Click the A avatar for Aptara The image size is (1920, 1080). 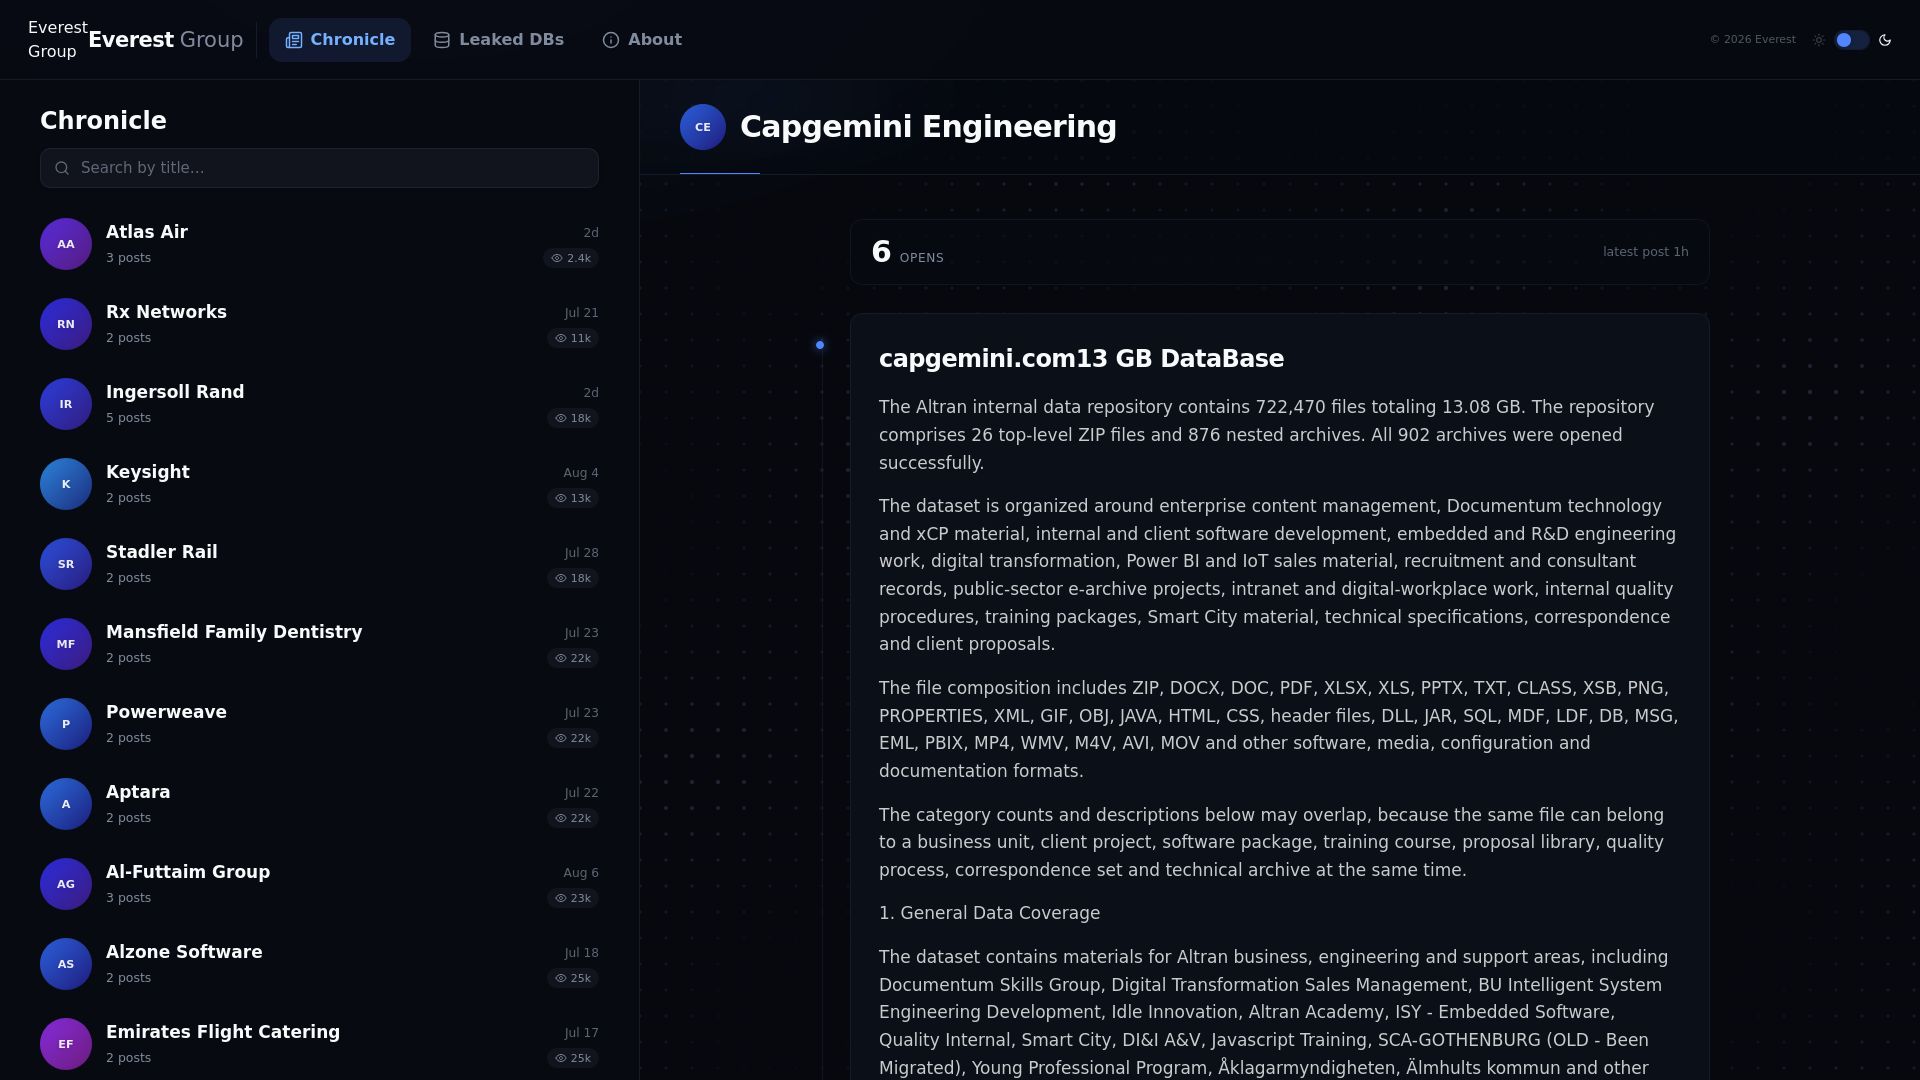coord(66,804)
